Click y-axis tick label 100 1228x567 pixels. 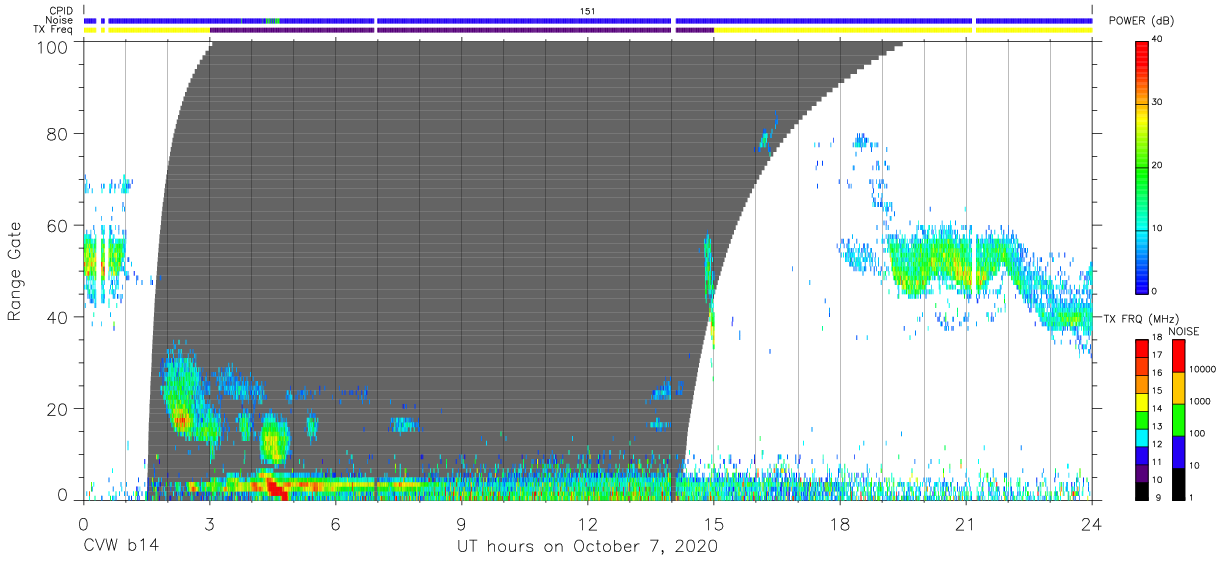pos(54,47)
